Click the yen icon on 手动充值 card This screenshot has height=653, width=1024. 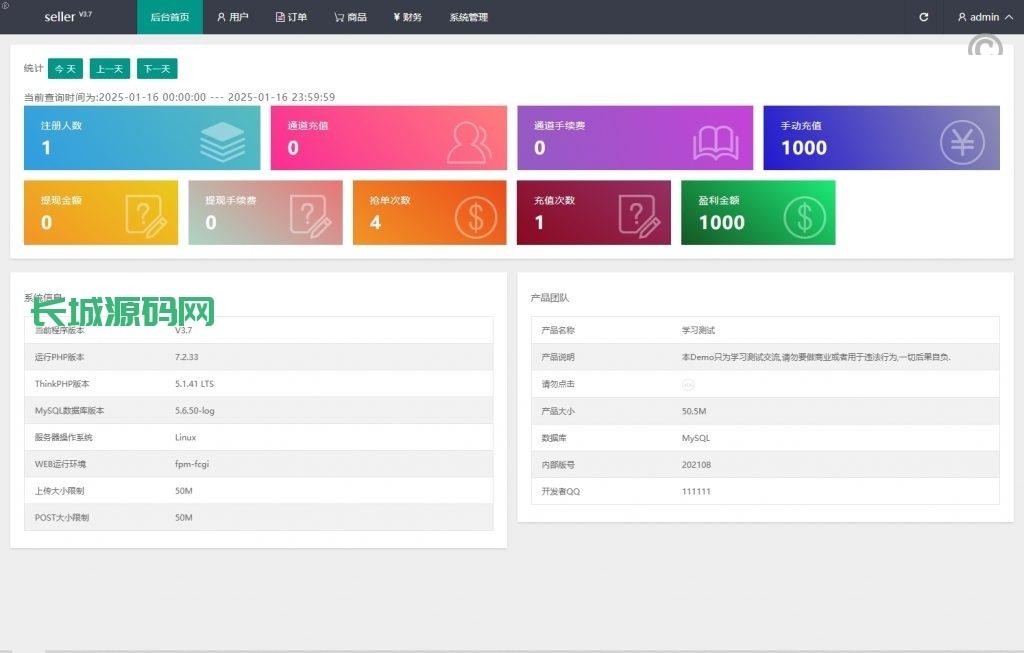962,142
